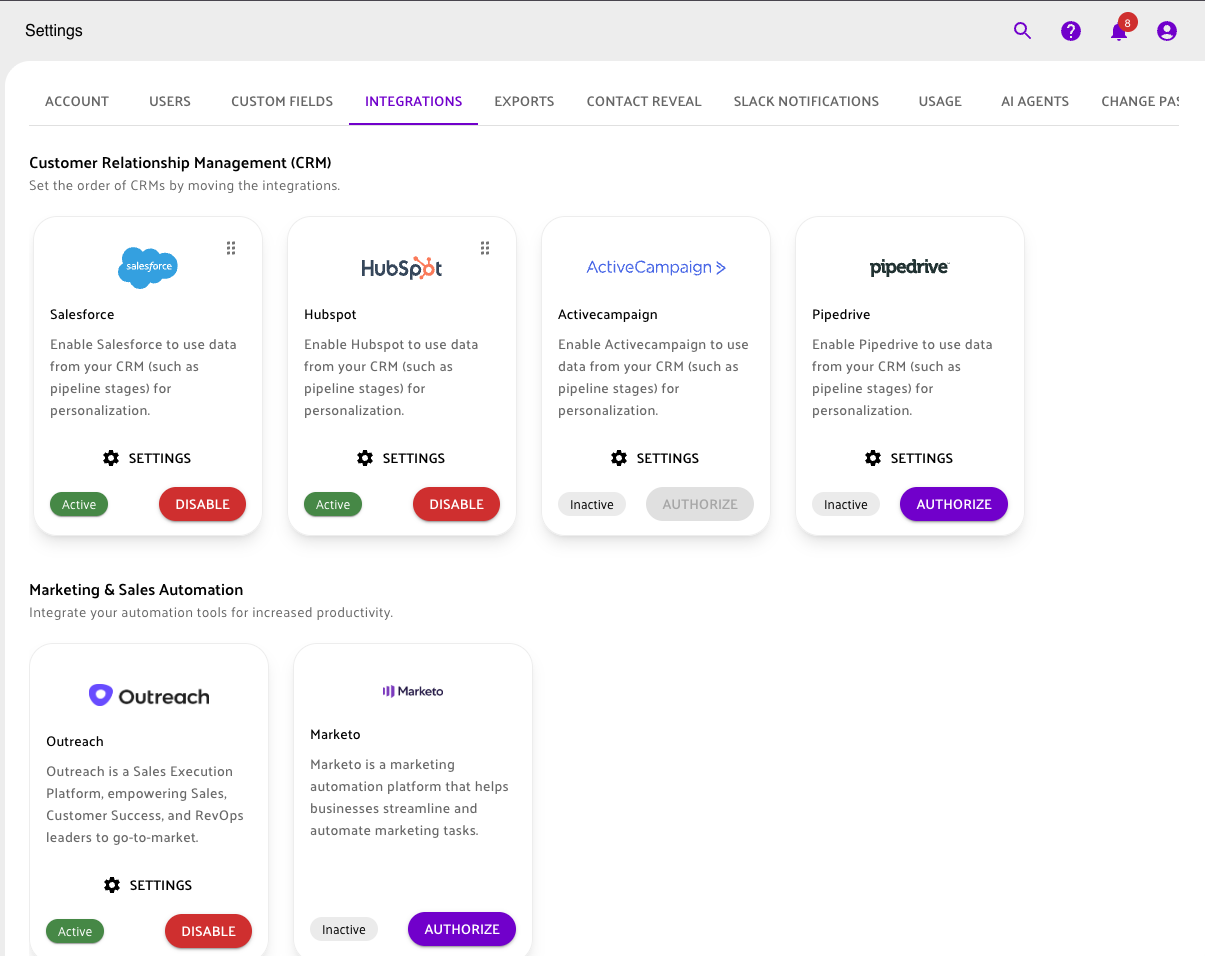Disable the Hubspot integration
This screenshot has height=956, width=1205.
(x=456, y=504)
